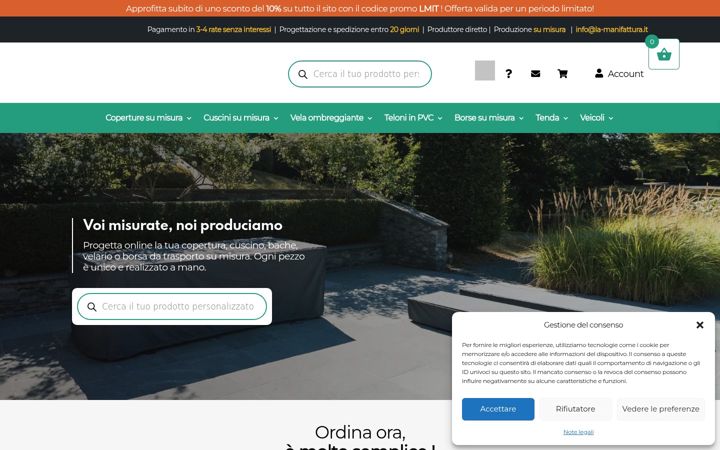
Task: Click the magnifier icon in hero search
Action: (x=92, y=307)
